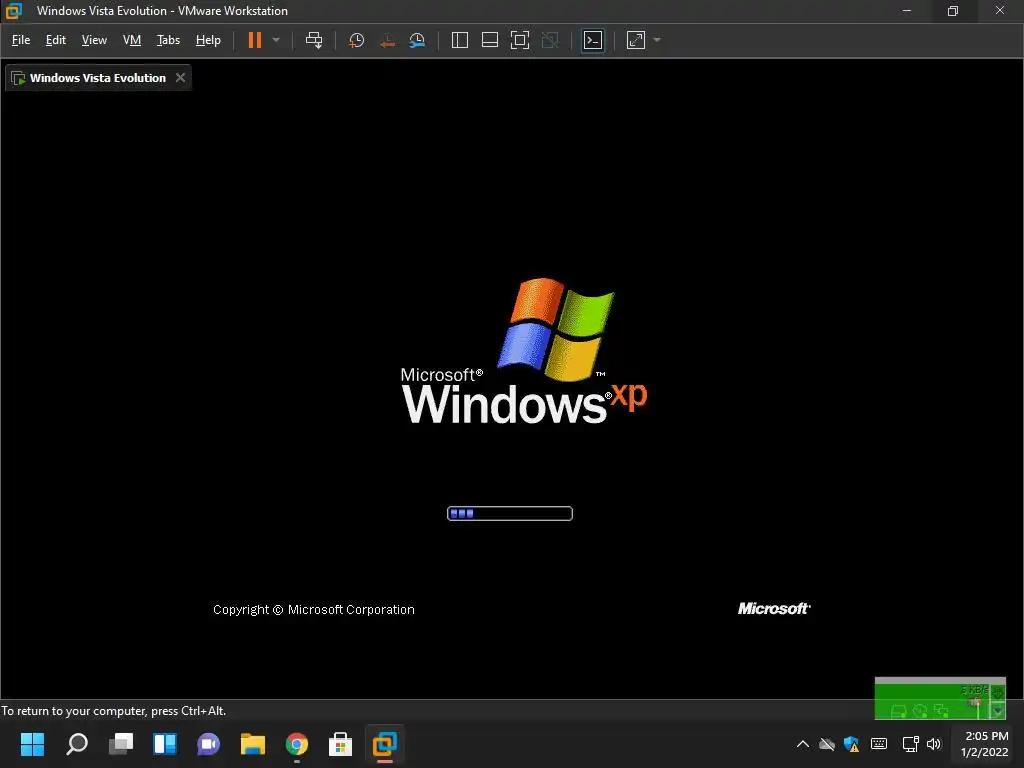
Task: Close the Windows Vista Evolution tab
Action: [x=181, y=78]
